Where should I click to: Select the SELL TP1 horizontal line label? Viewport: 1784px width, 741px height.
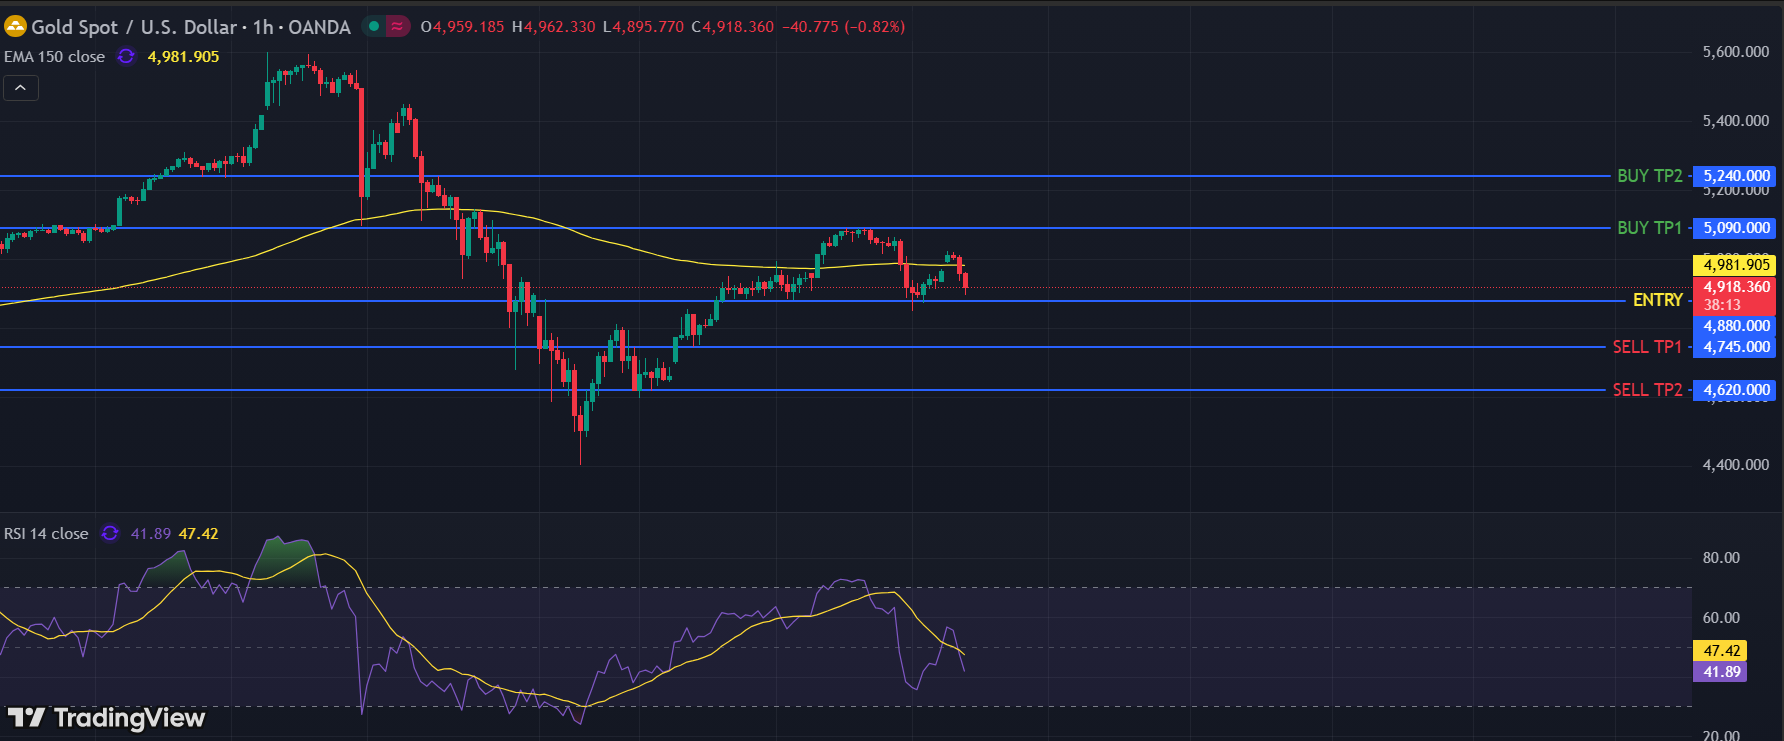pos(1647,347)
